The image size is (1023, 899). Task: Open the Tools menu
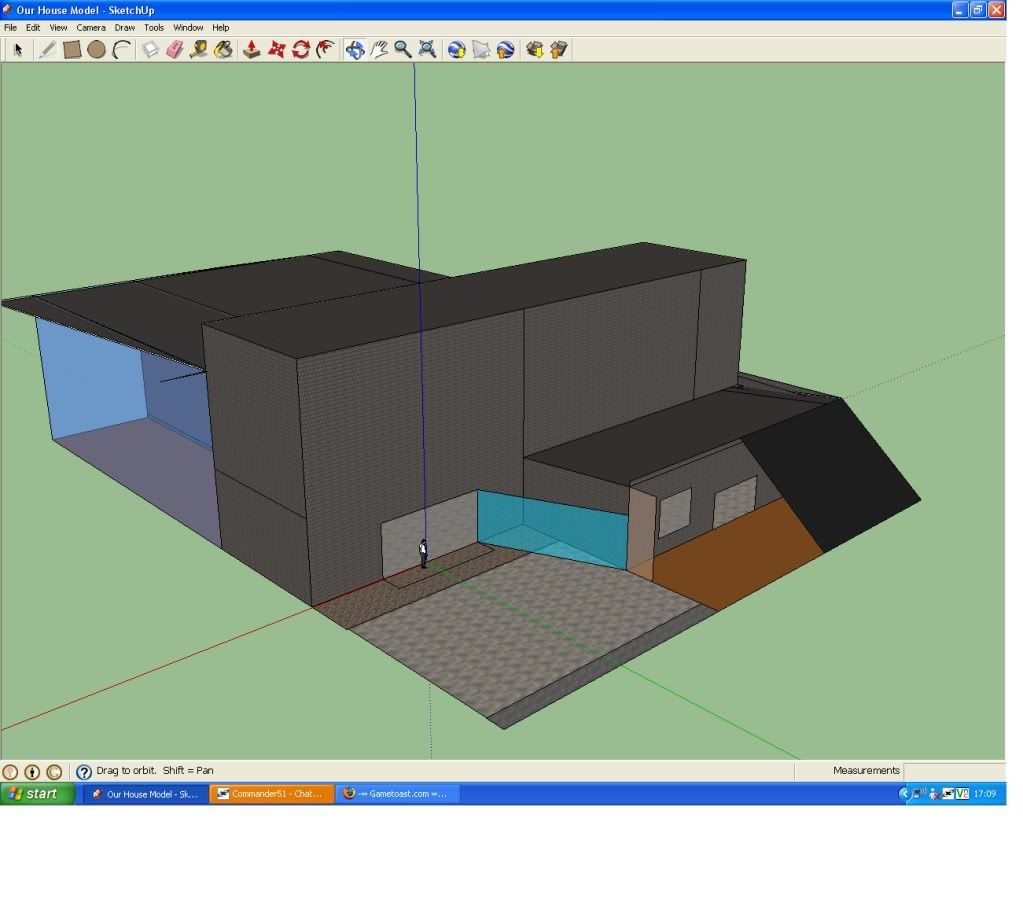(154, 27)
